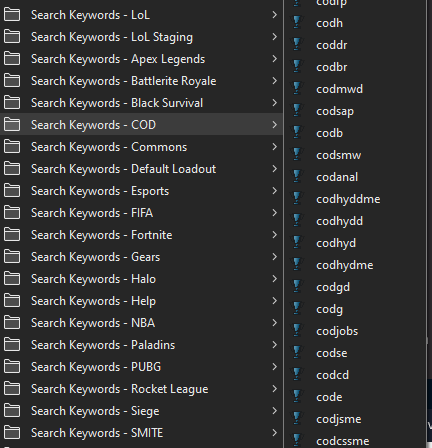
Task: Expand the Fortnite submenu arrow
Action: 274,235
